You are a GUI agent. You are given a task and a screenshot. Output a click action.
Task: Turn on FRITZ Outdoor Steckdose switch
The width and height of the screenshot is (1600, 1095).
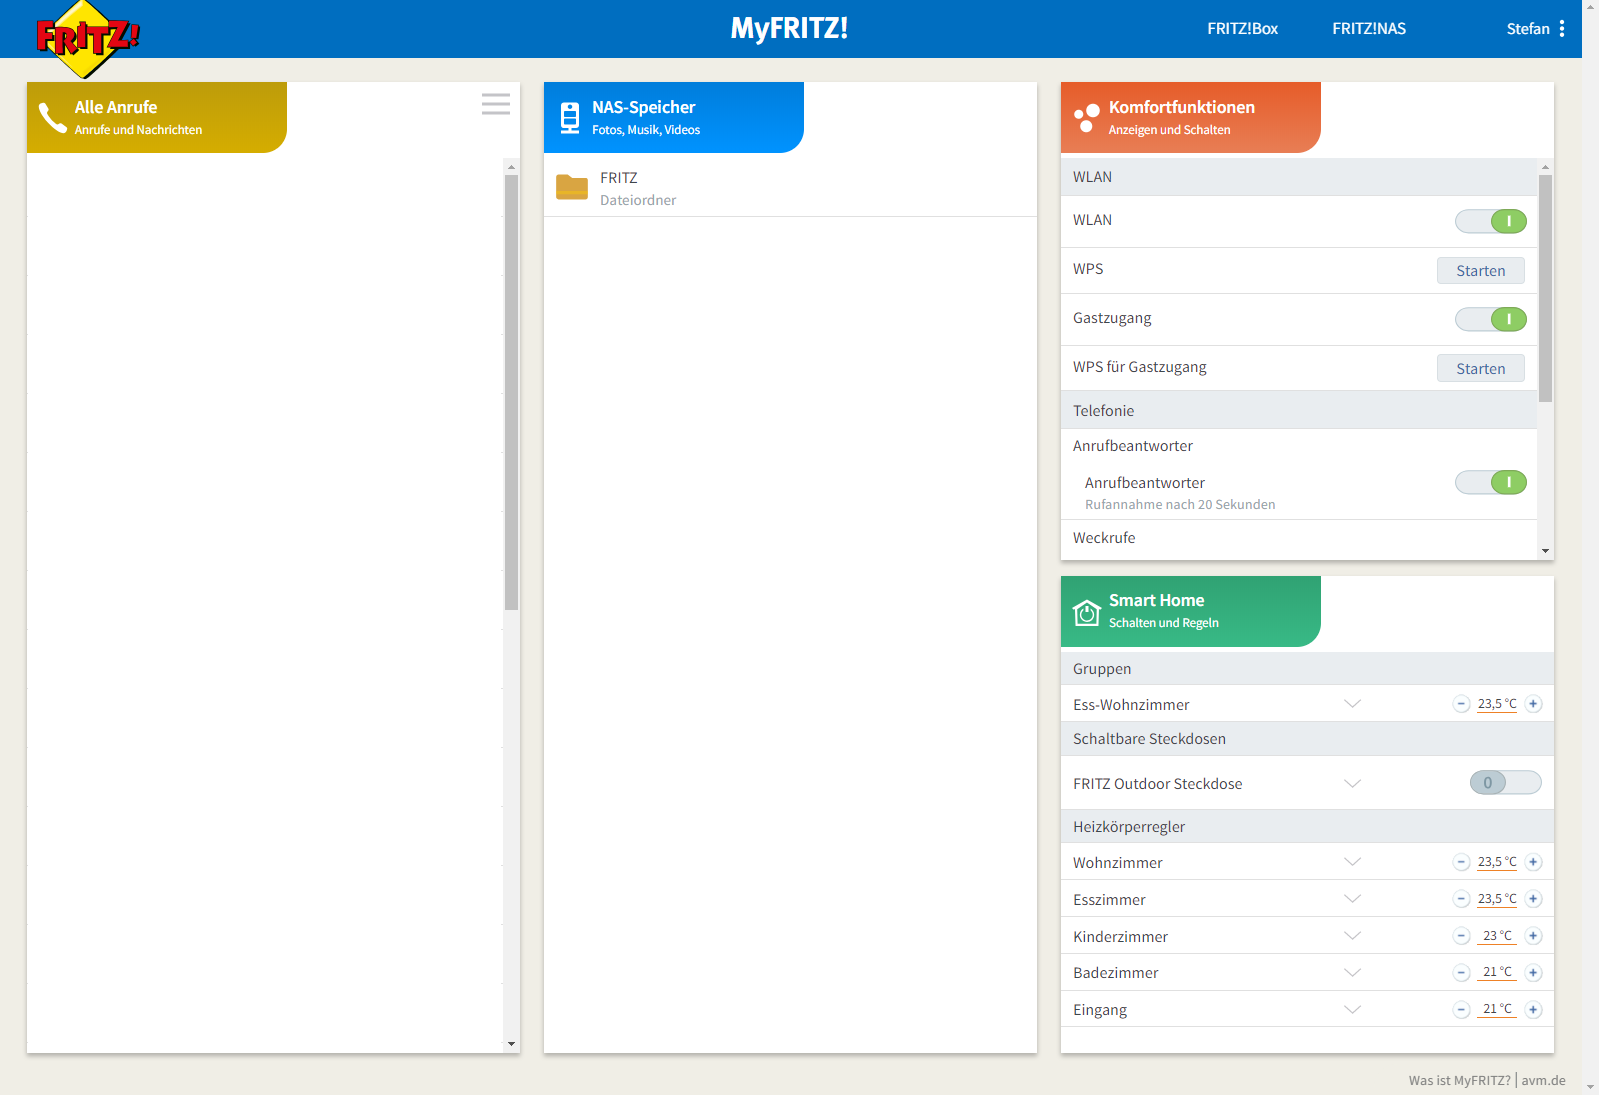[x=1506, y=783]
